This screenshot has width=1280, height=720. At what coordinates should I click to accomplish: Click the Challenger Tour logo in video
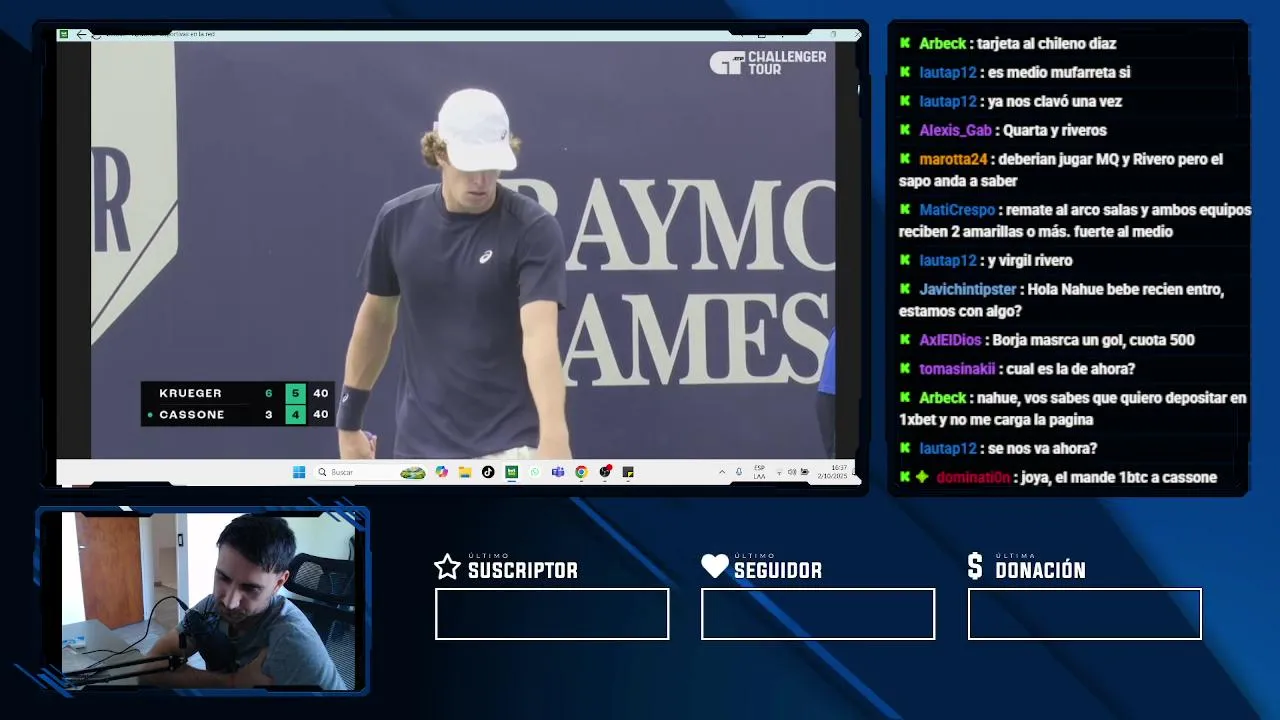[768, 63]
